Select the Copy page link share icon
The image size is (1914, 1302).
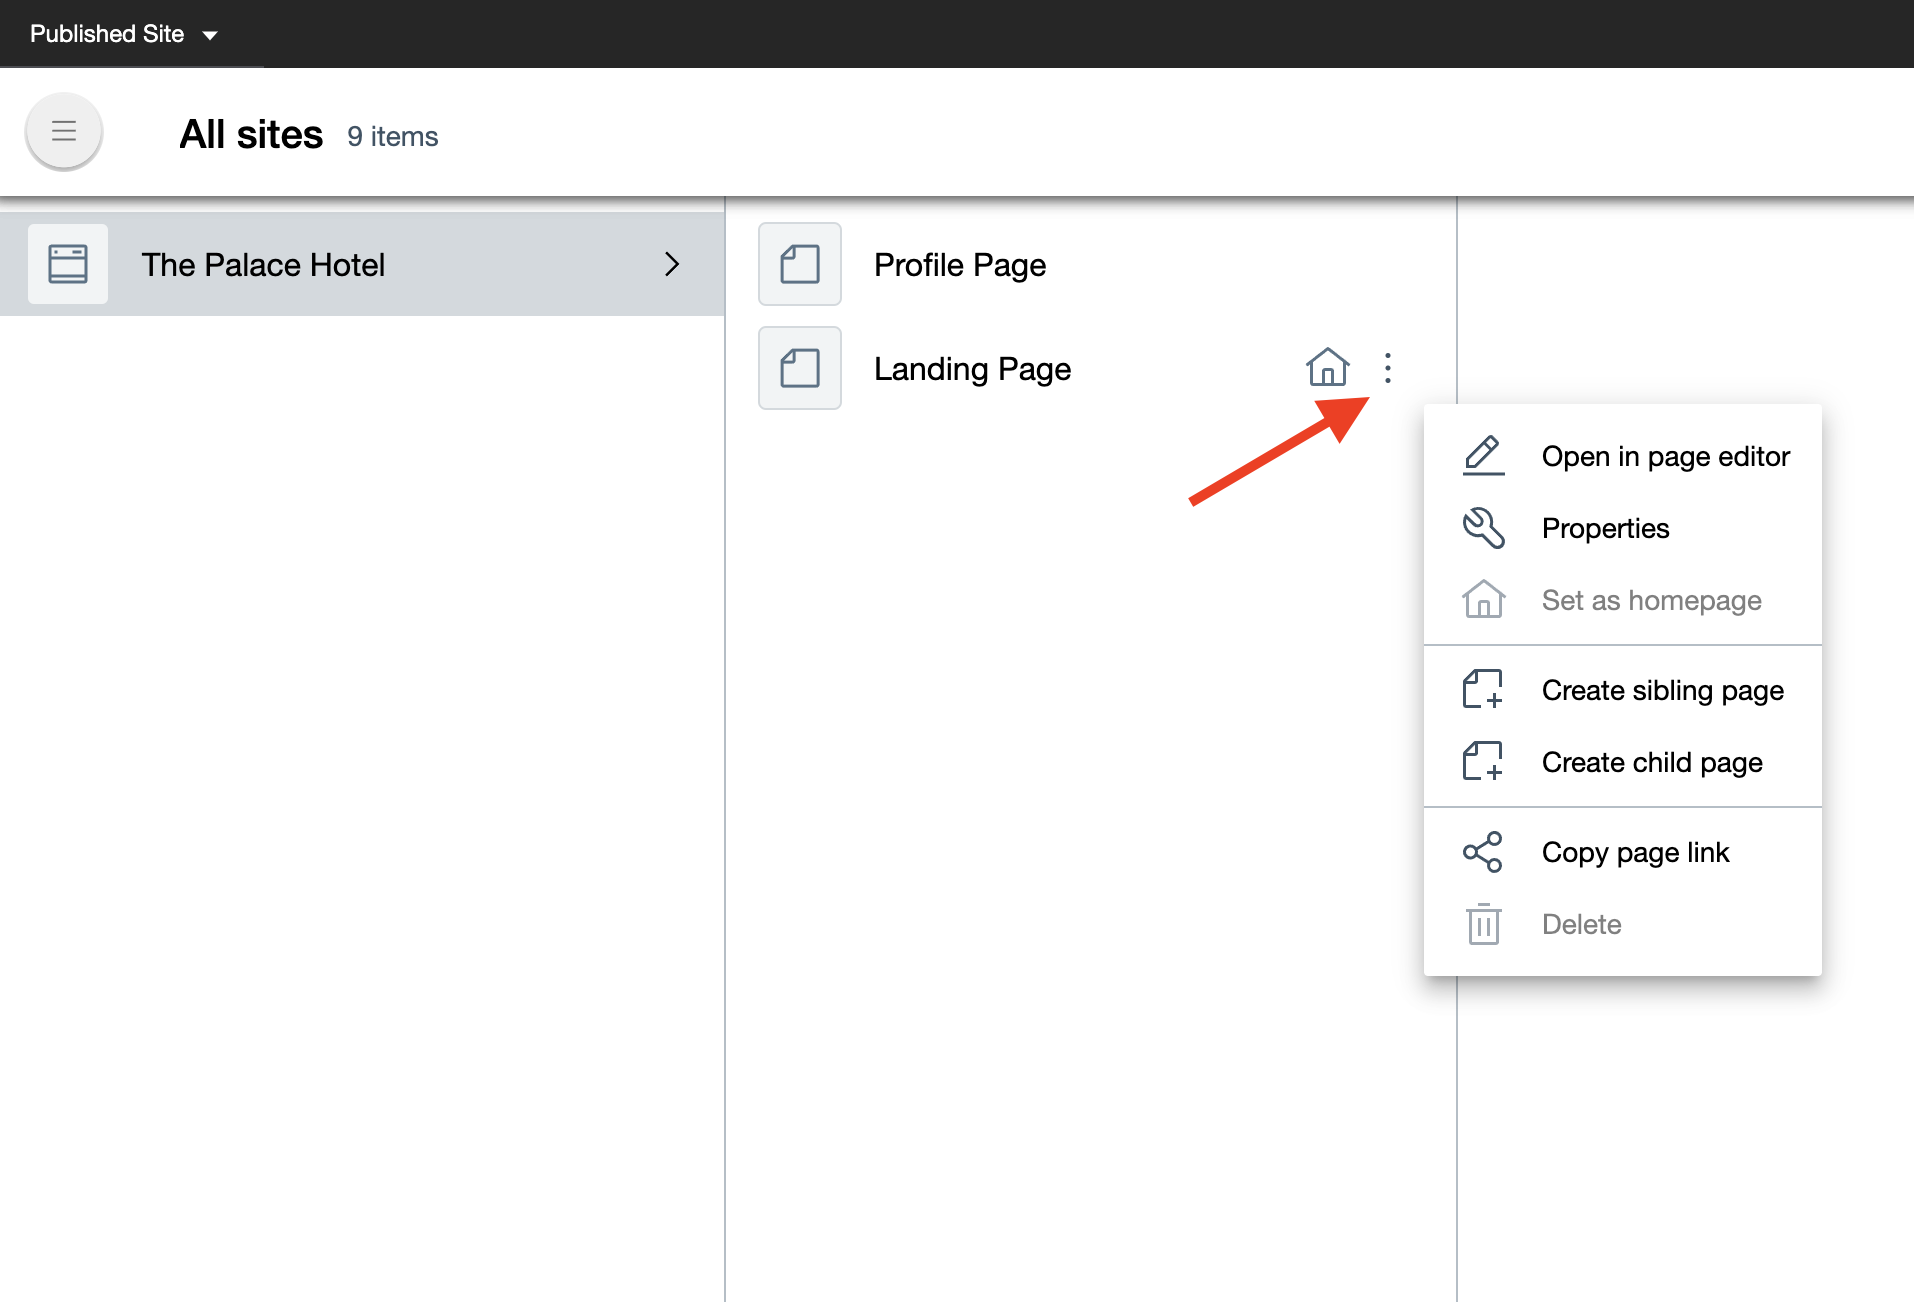[x=1483, y=851]
